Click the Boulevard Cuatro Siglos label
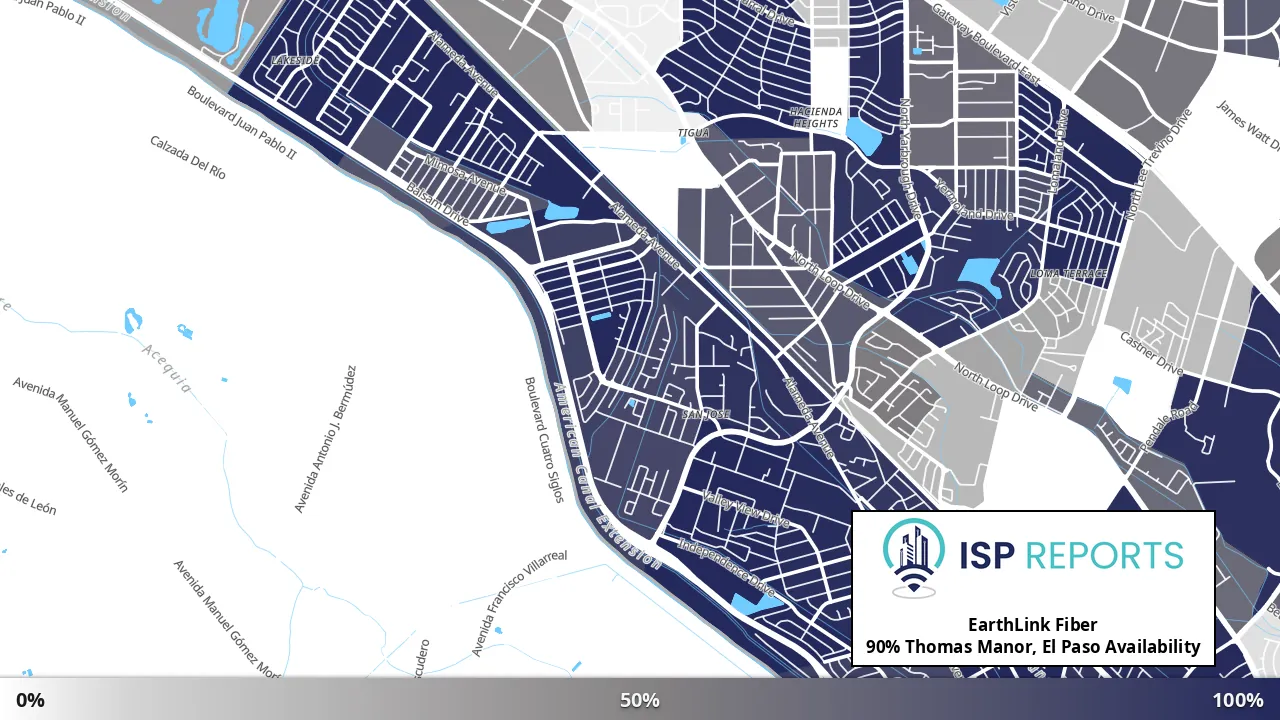 click(546, 440)
